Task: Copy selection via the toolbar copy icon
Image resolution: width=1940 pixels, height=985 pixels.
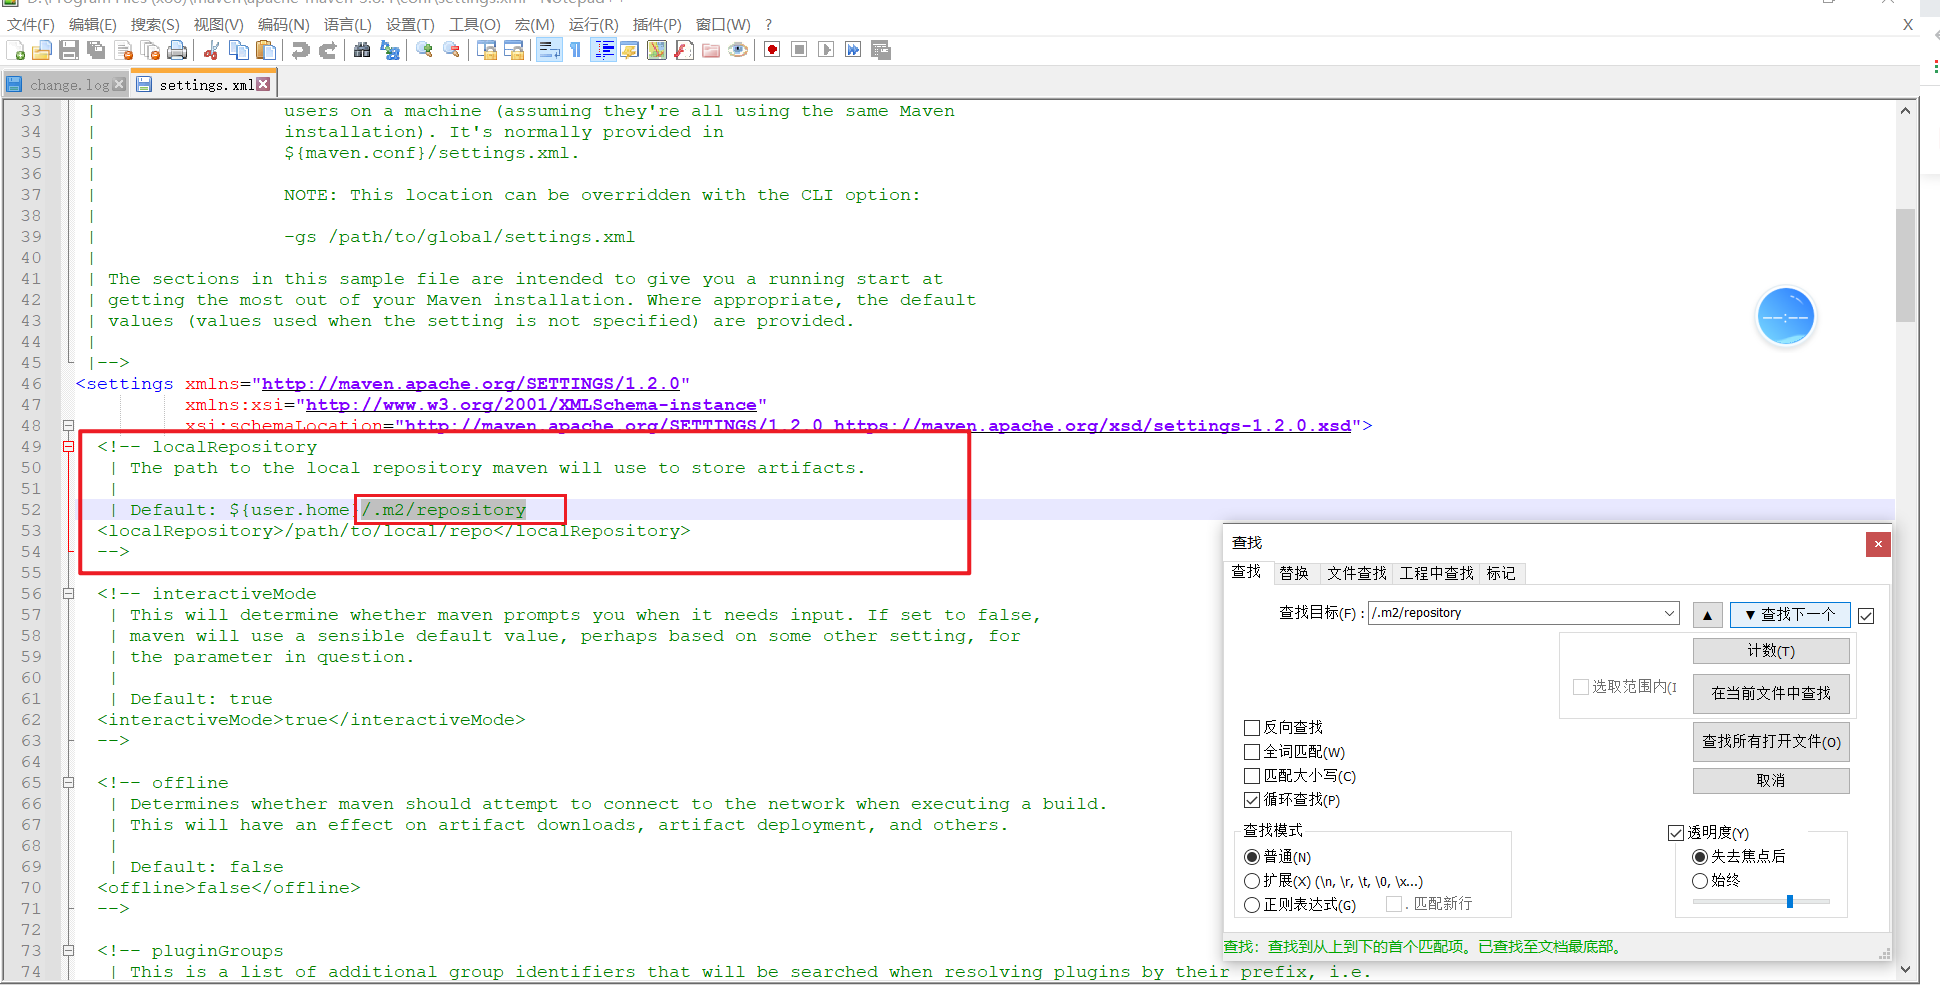Action: pos(239,50)
